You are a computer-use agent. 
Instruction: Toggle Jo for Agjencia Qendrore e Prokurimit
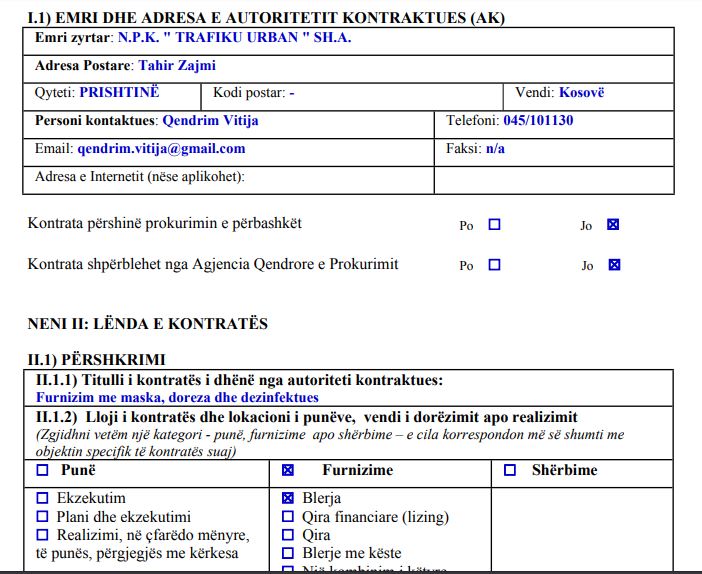click(x=614, y=265)
